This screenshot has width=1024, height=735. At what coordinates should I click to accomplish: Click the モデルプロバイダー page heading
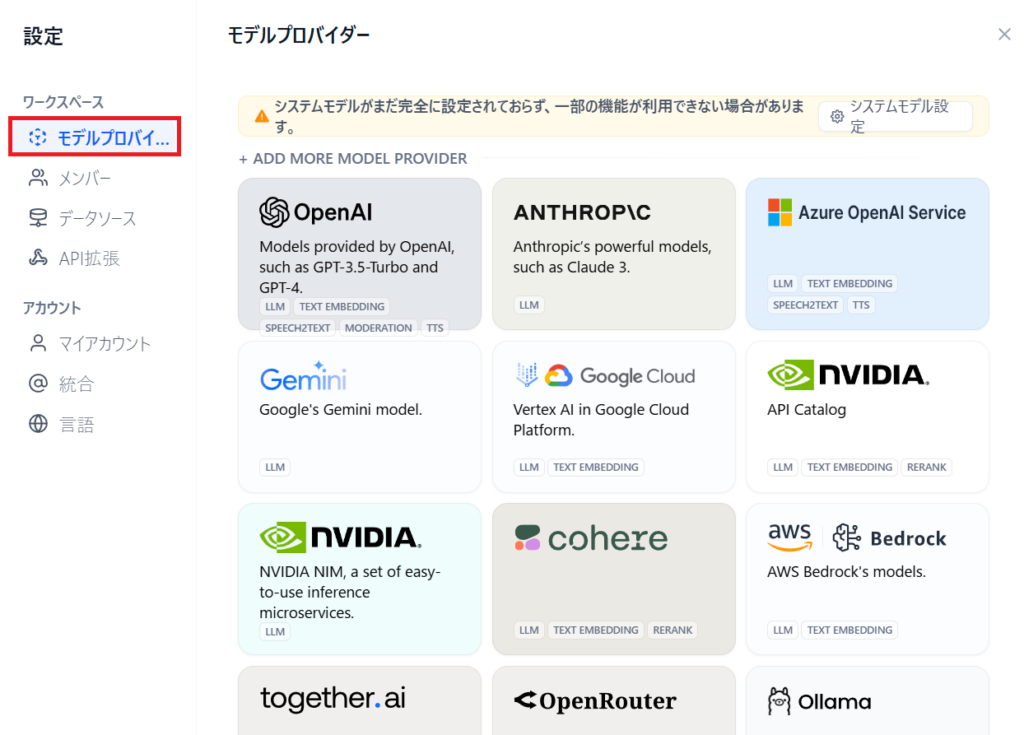click(x=298, y=35)
